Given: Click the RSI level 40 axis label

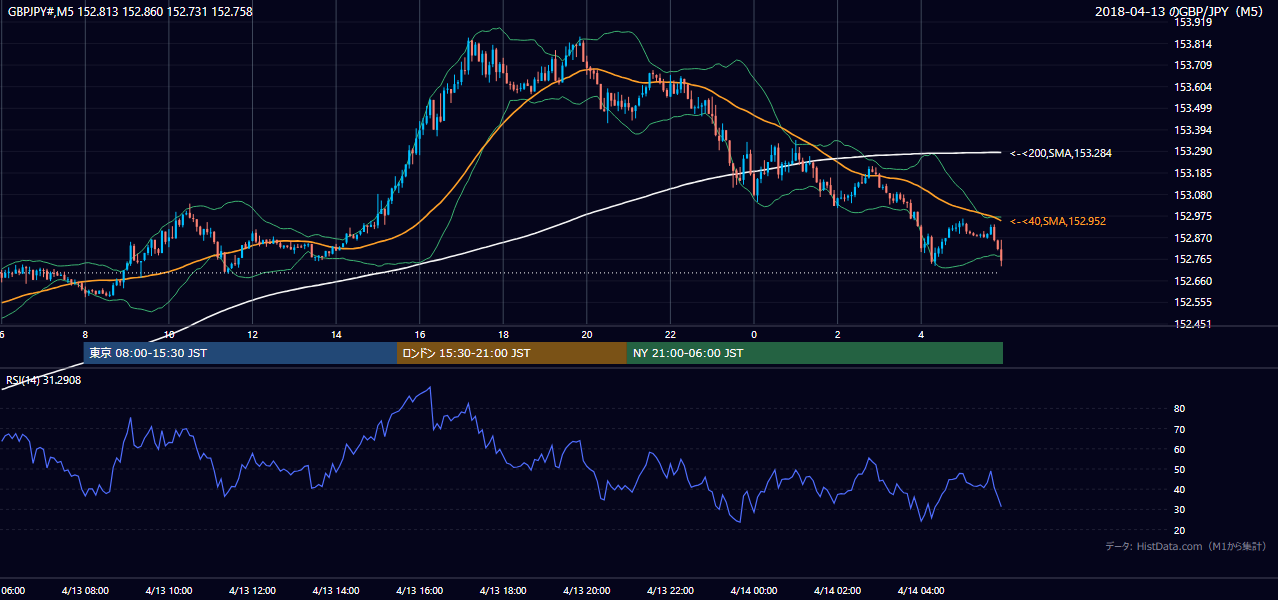Looking at the screenshot, I should pyautogui.click(x=1179, y=489).
